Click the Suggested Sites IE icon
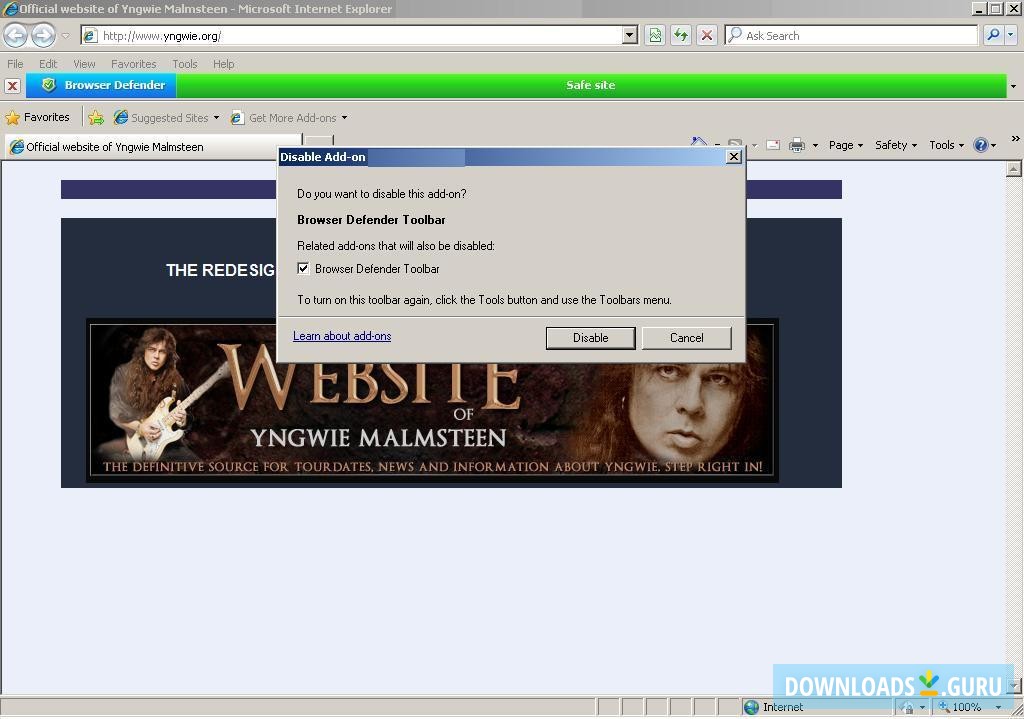The height and width of the screenshot is (719, 1024). tap(121, 118)
